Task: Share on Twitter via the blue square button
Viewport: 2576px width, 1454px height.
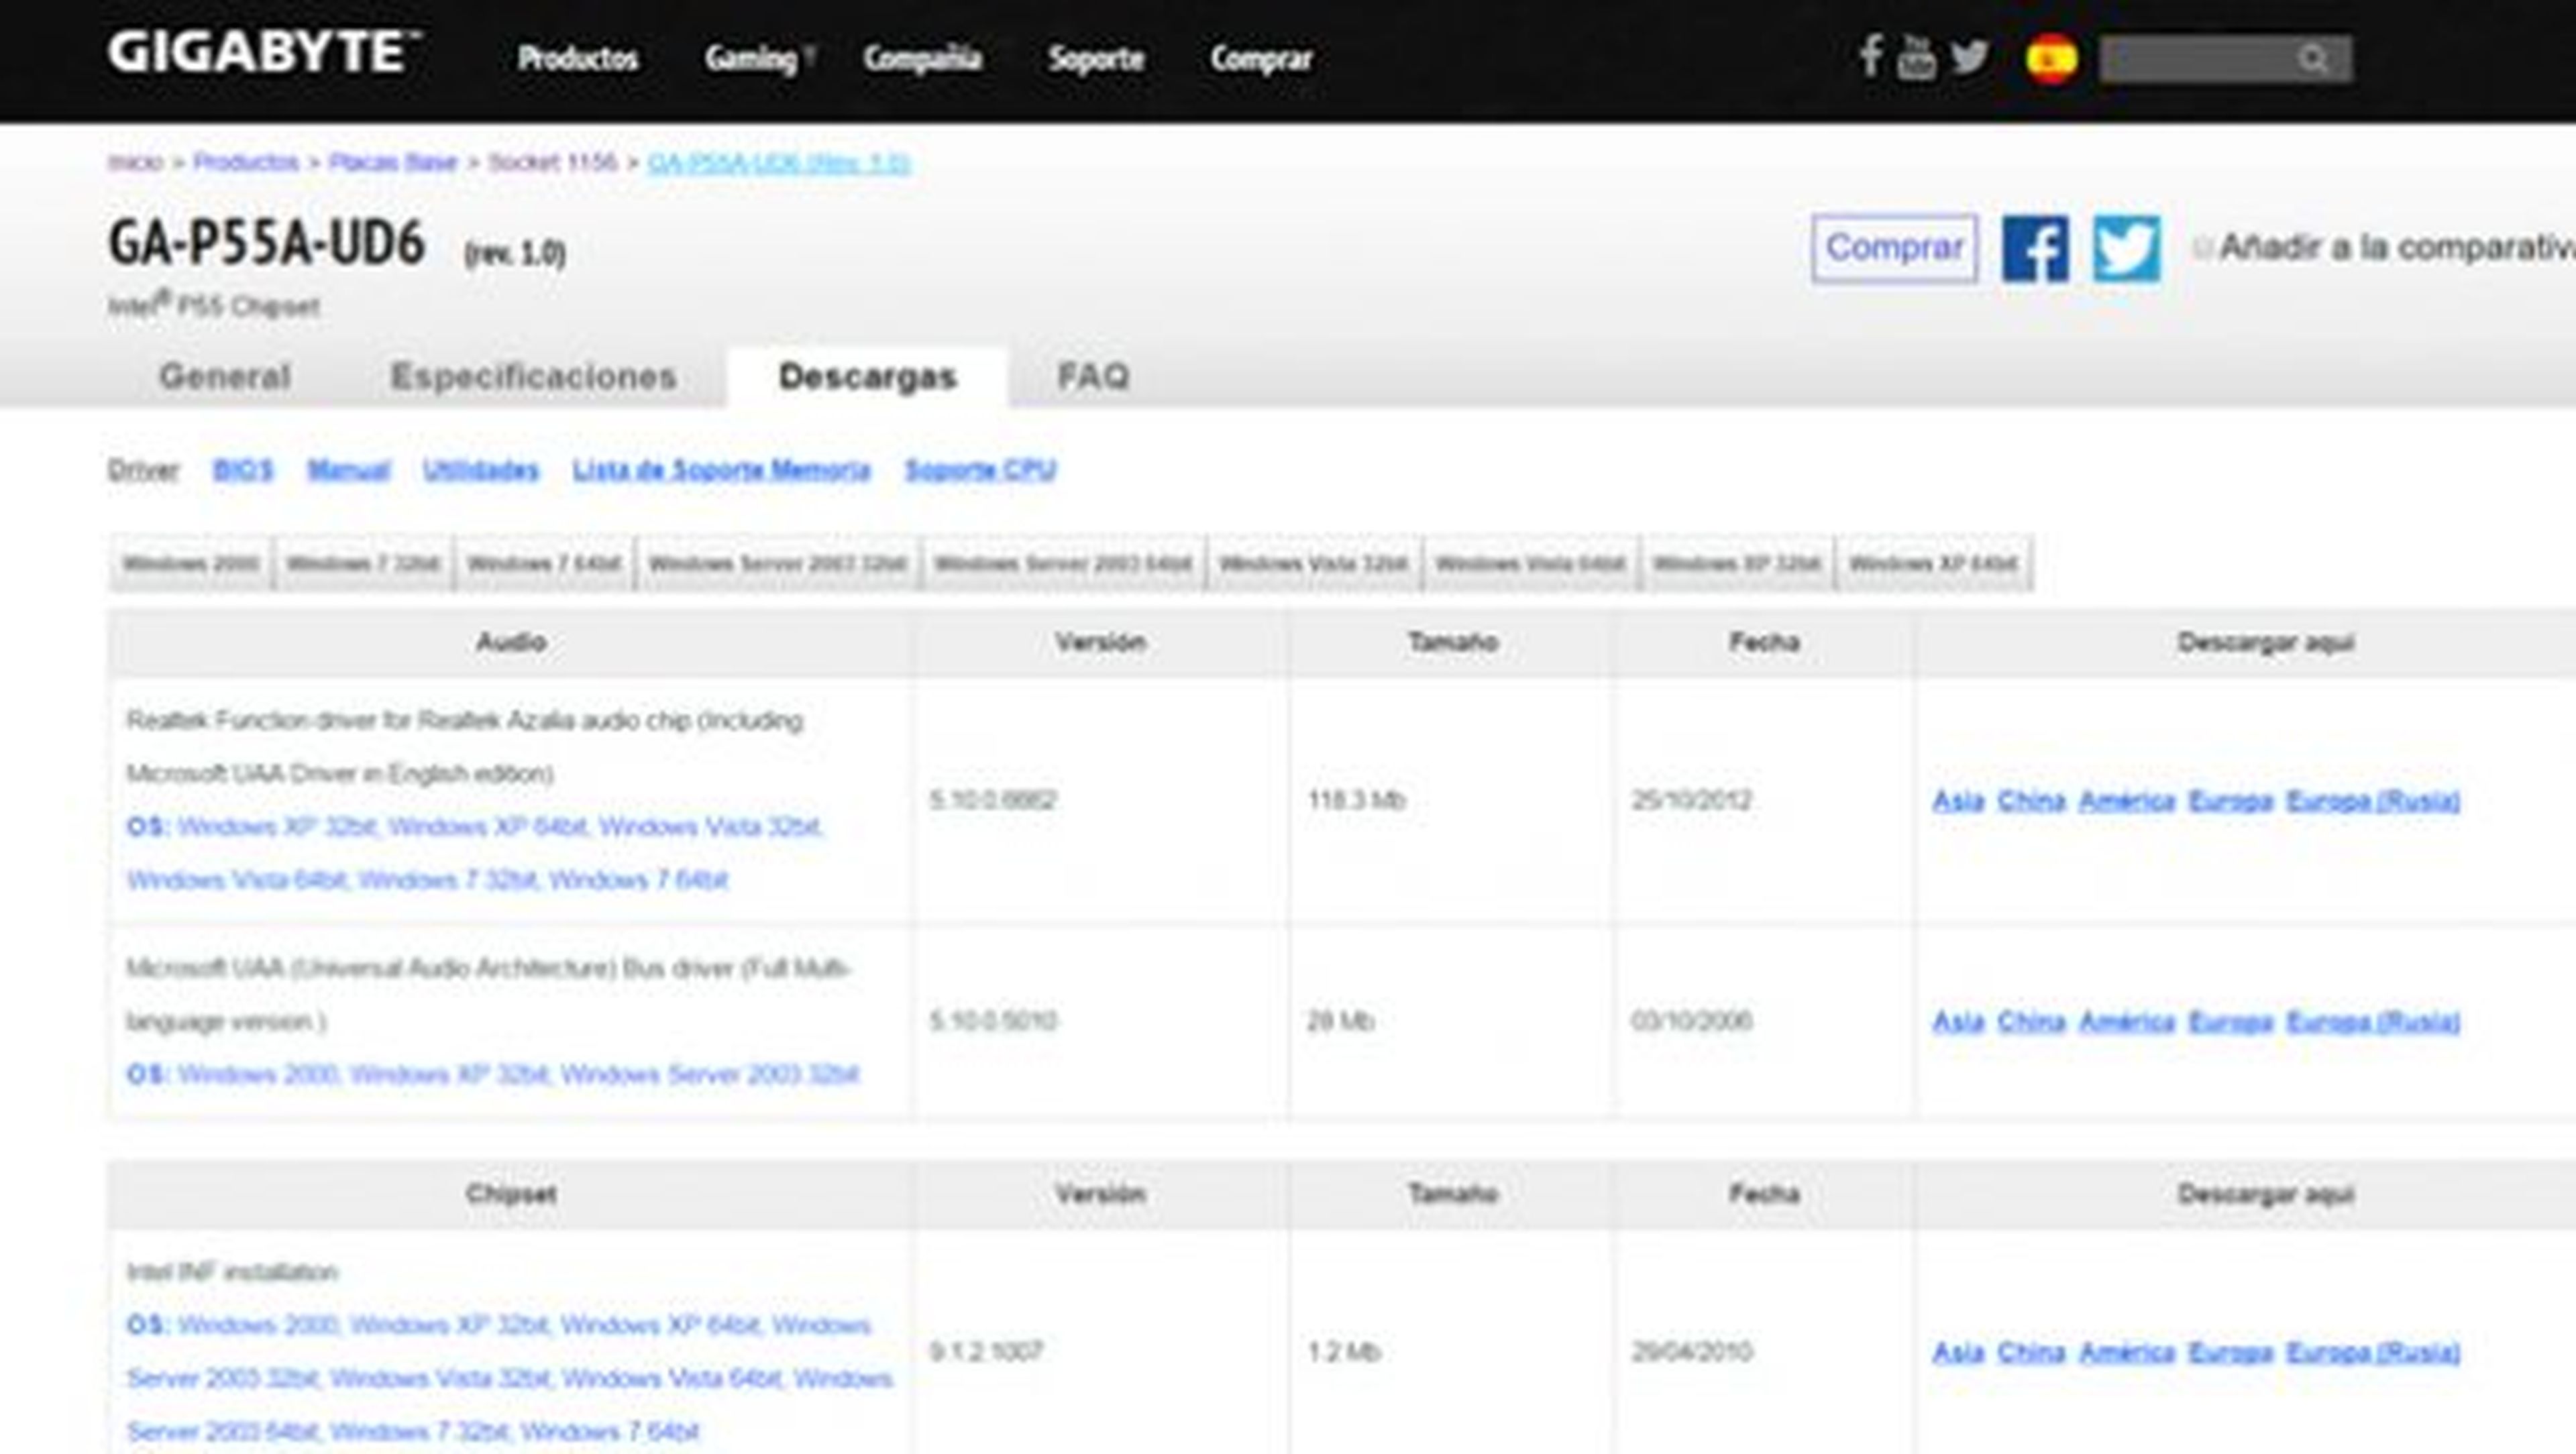Action: (x=2126, y=248)
